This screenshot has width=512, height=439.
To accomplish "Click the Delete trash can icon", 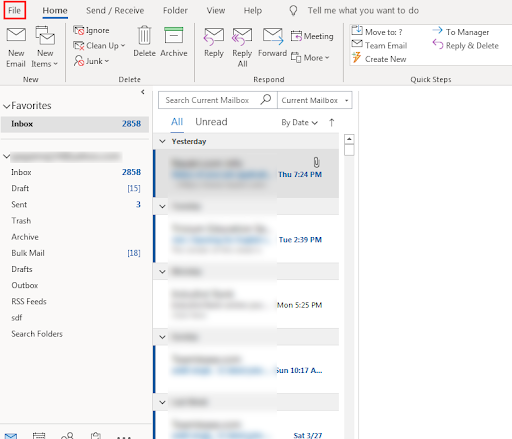I will click(x=144, y=35).
